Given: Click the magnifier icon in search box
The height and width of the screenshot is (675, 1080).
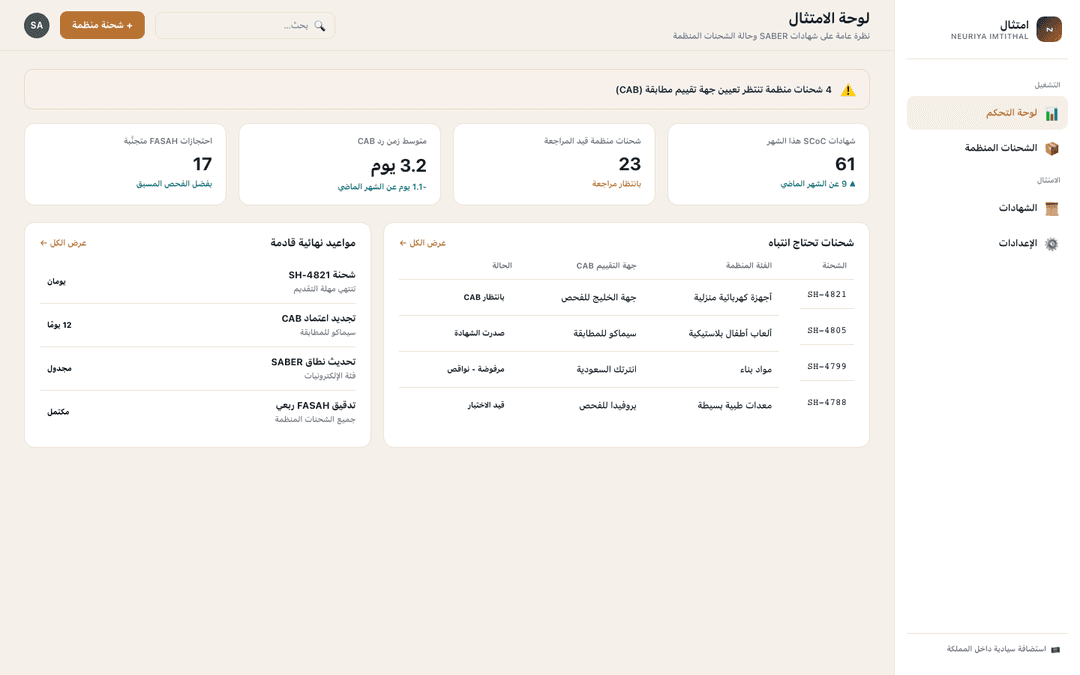Looking at the screenshot, I should pyautogui.click(x=320, y=25).
